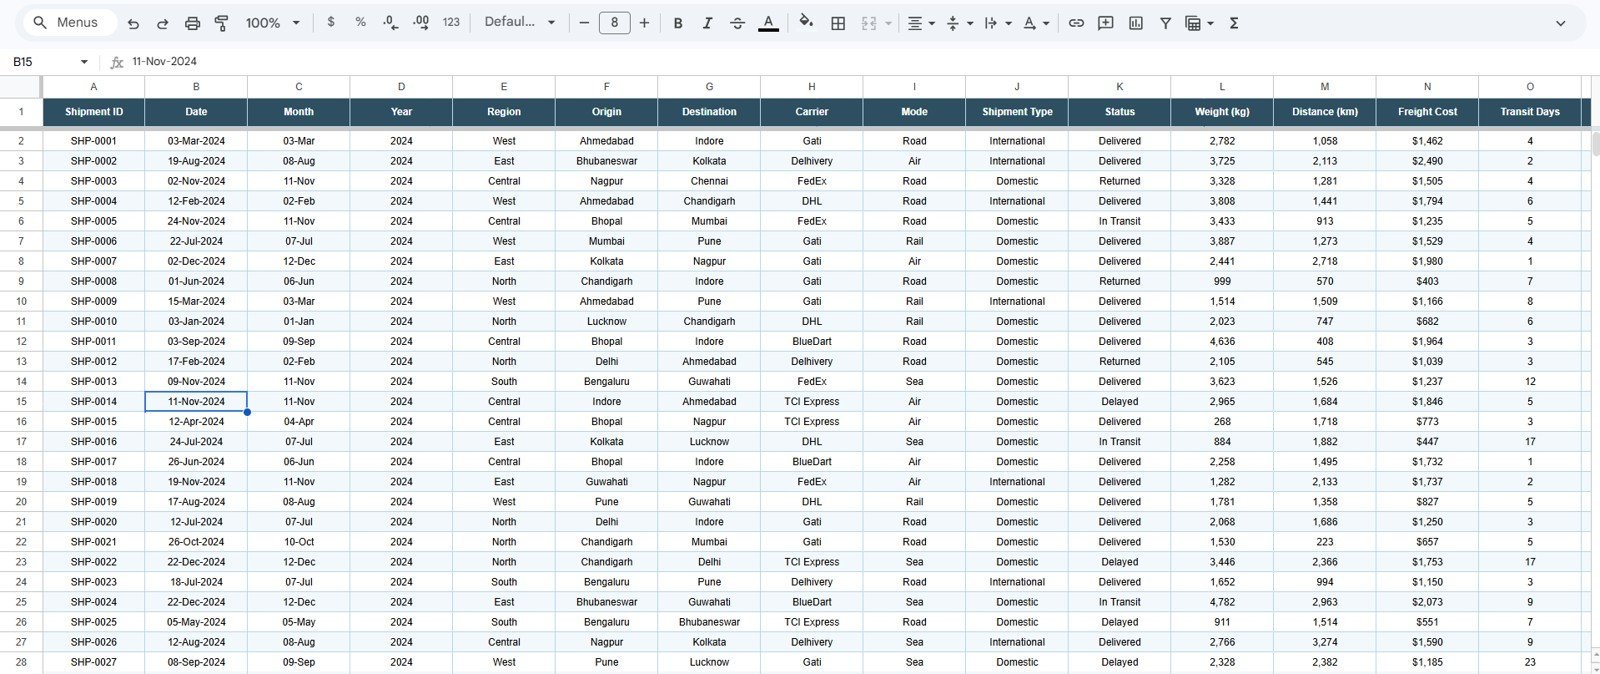
Task: Open merge cells dropdown arrow
Action: click(888, 23)
